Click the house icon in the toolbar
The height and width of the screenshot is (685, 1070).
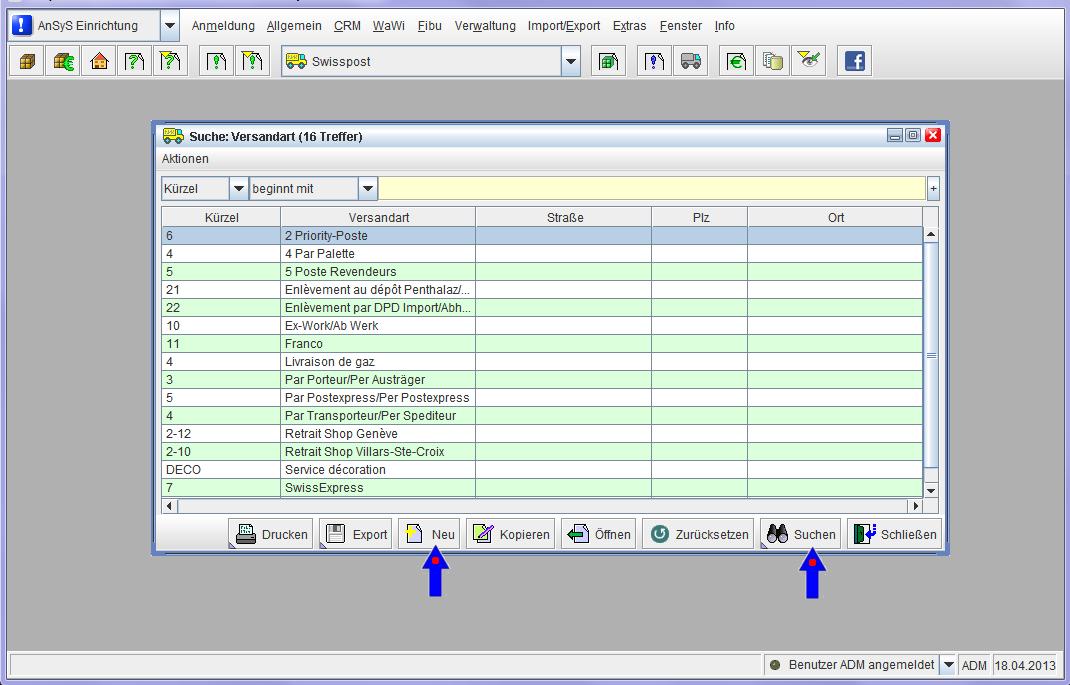pos(98,61)
